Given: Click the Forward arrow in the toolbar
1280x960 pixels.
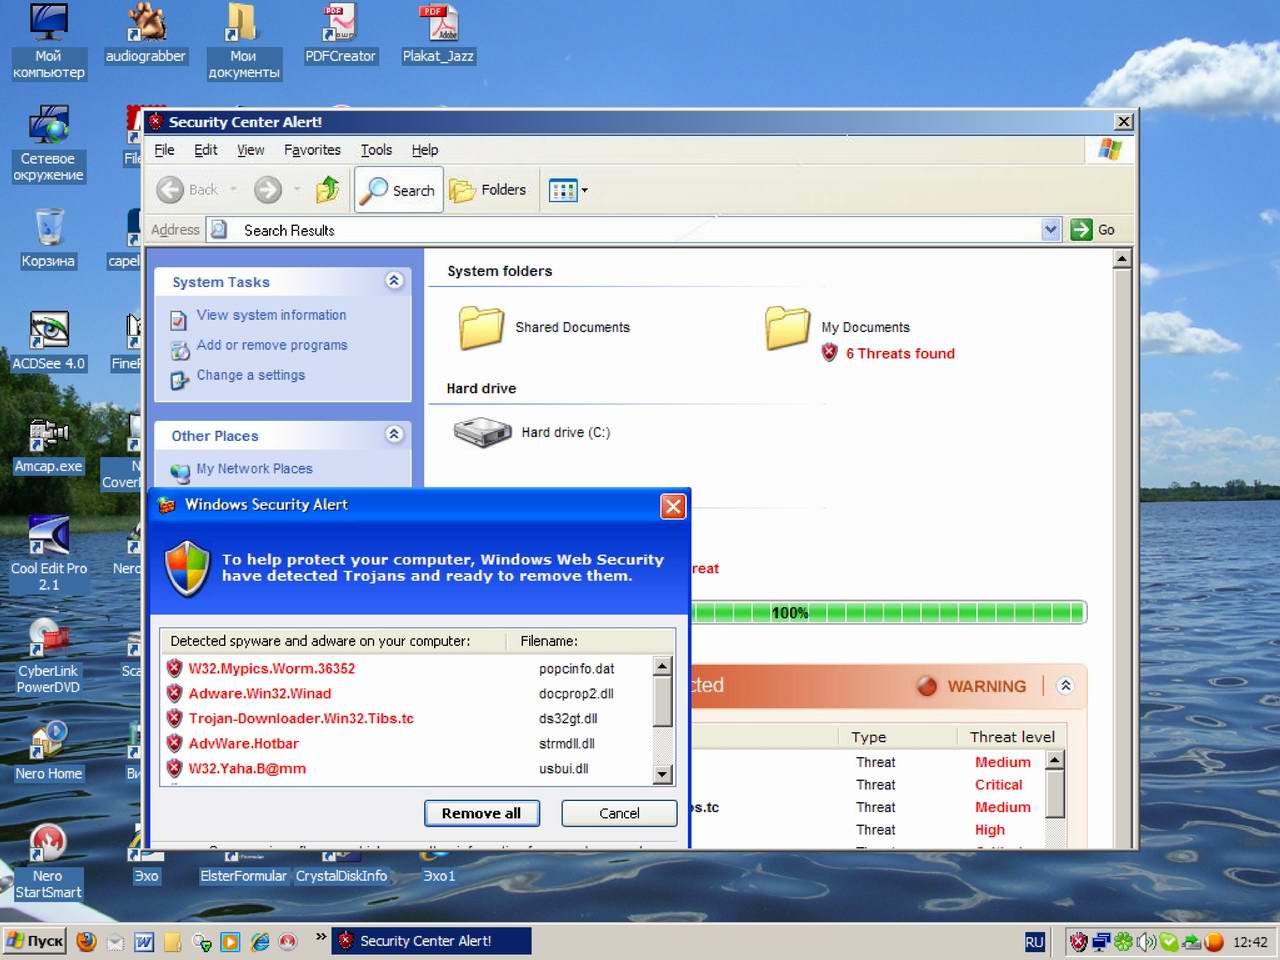Looking at the screenshot, I should [268, 190].
